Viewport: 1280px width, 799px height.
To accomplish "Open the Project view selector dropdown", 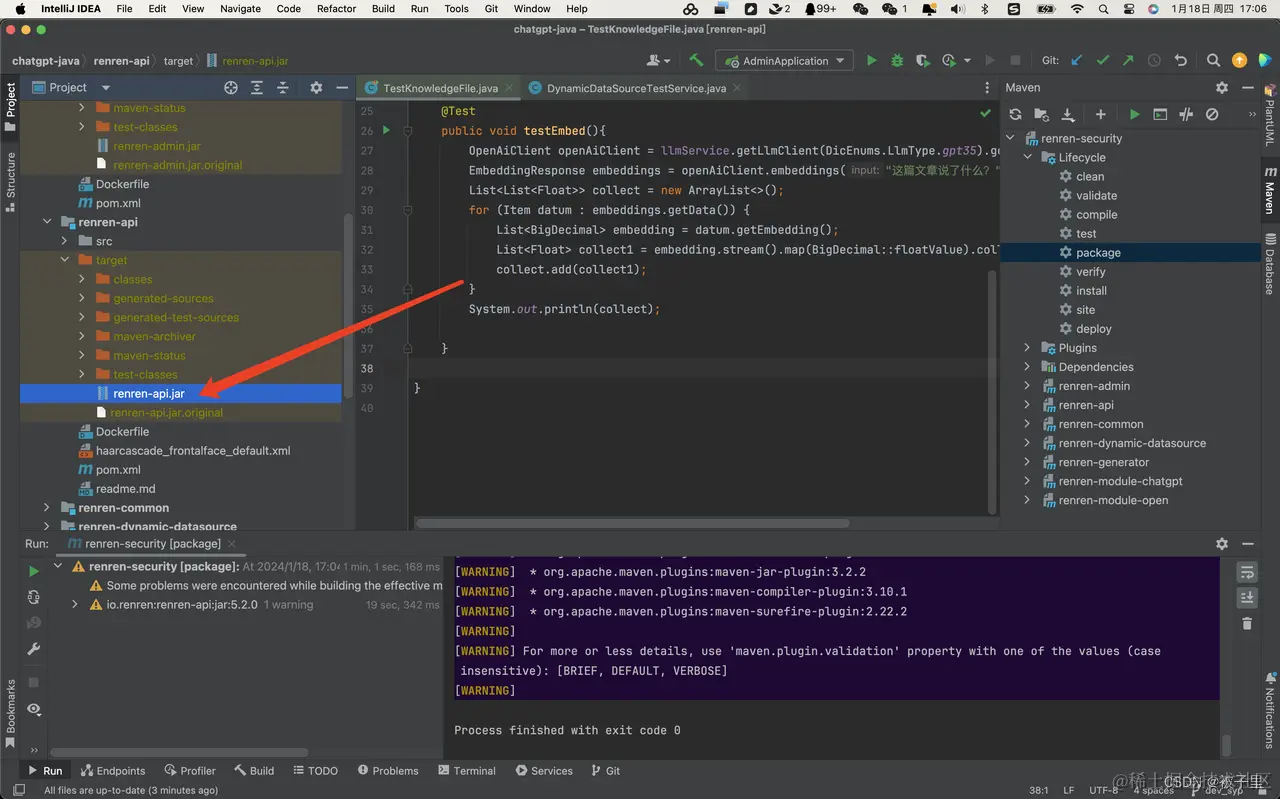I will click(x=106, y=88).
